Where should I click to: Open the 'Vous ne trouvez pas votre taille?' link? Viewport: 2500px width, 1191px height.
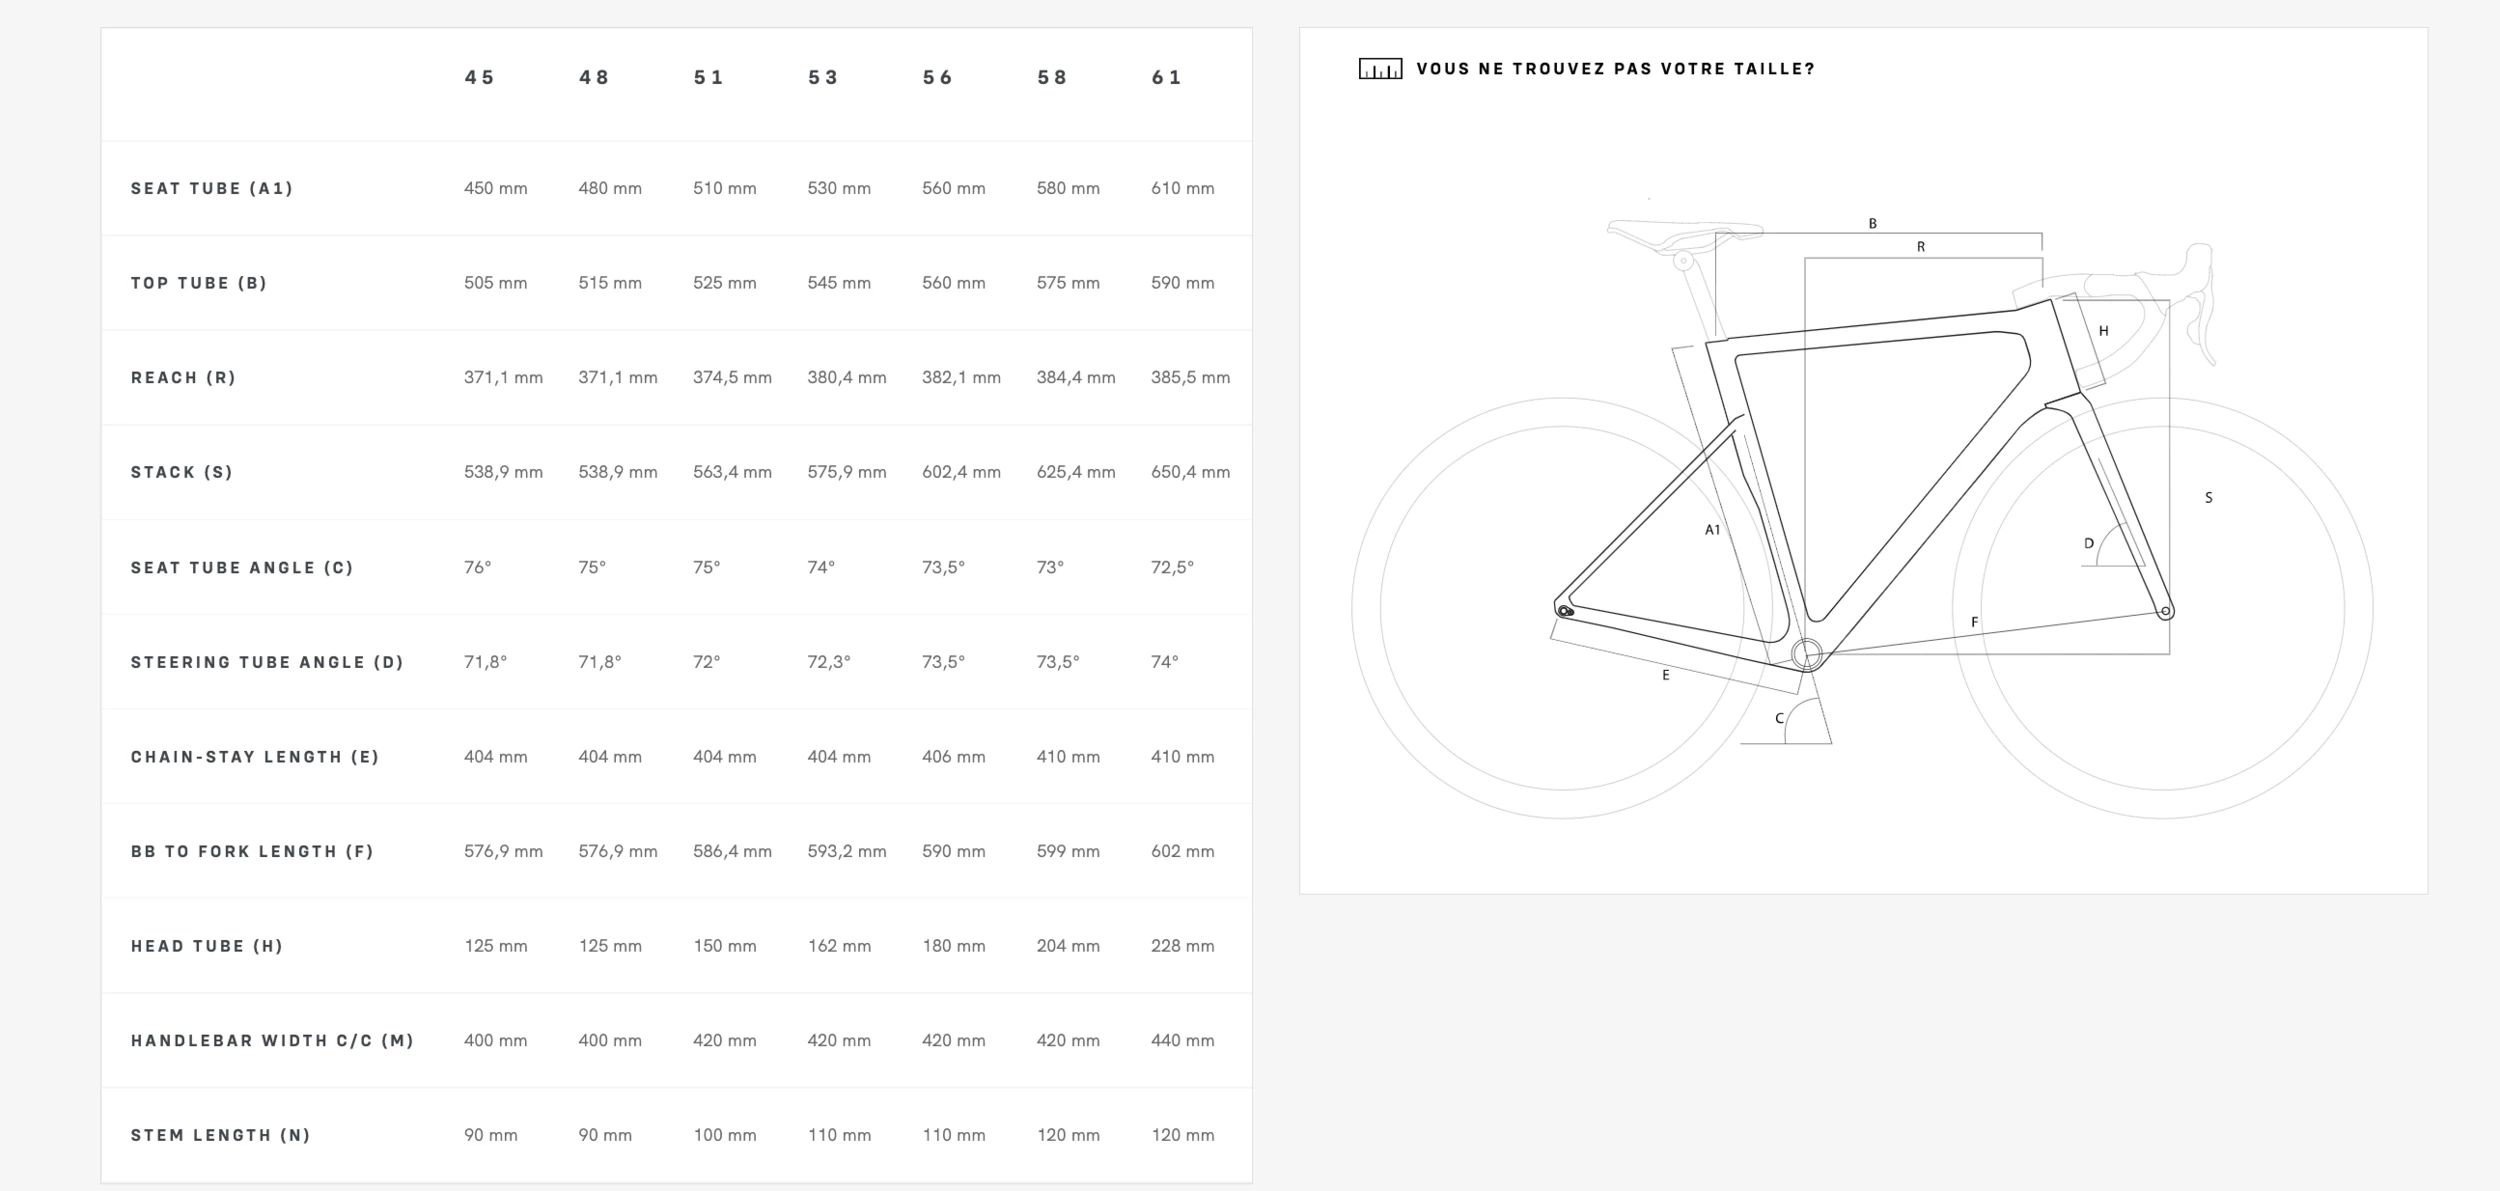pyautogui.click(x=1615, y=69)
